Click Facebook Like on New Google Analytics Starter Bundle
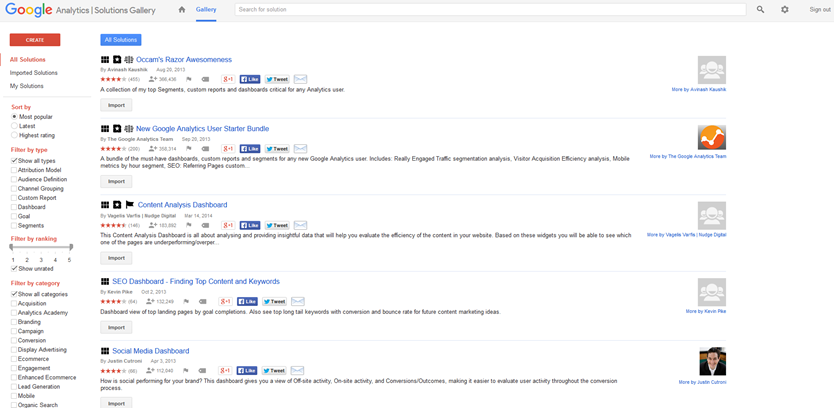 [x=250, y=148]
